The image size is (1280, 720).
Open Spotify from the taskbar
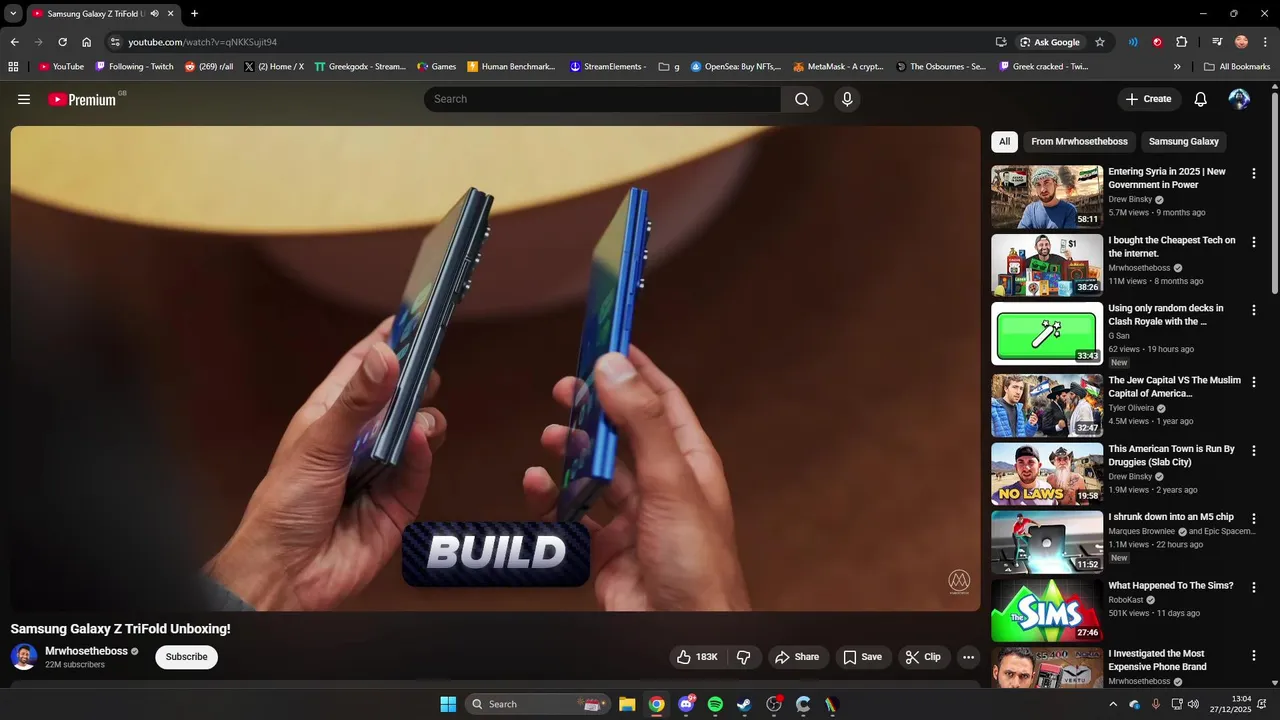715,704
